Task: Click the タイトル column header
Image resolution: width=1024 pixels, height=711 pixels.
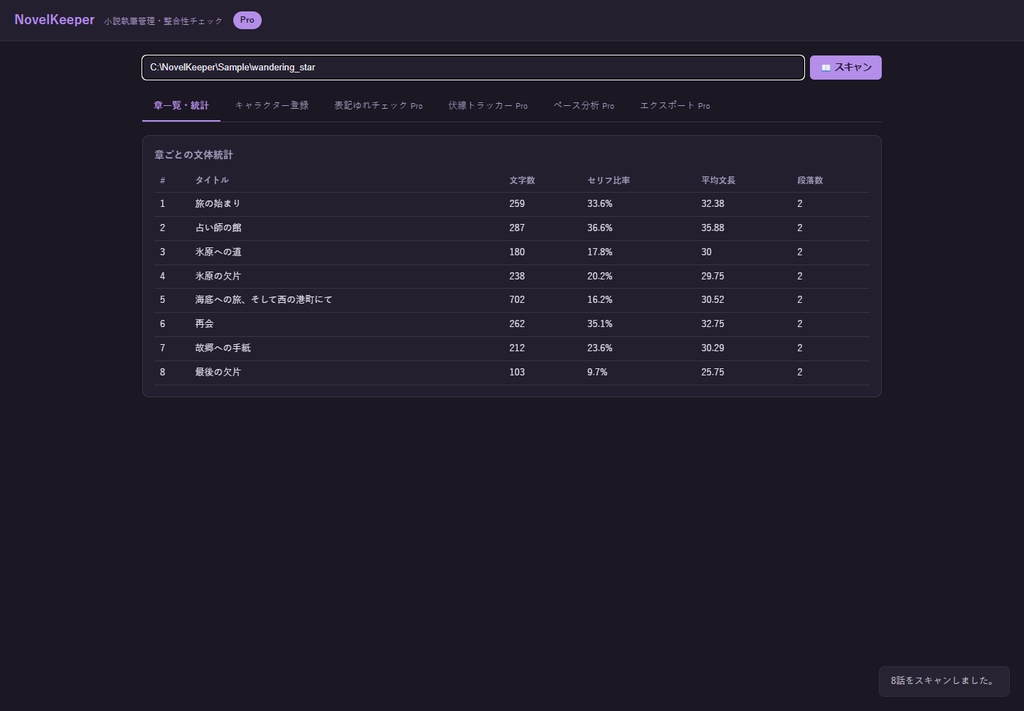Action: pyautogui.click(x=212, y=180)
